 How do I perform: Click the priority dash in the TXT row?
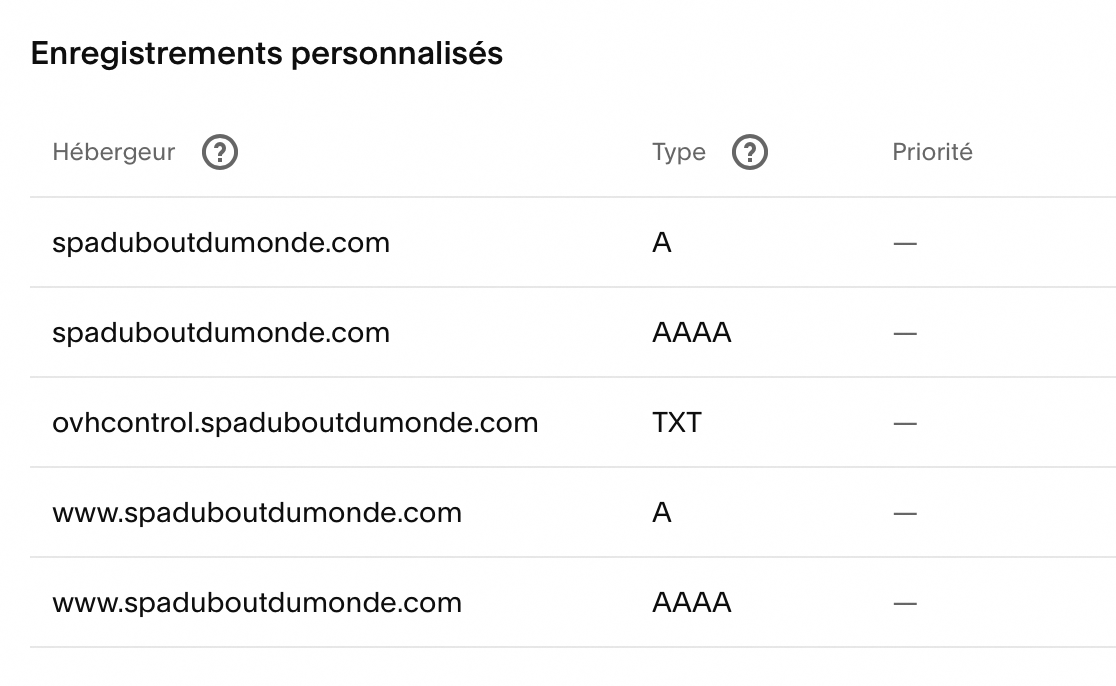point(905,424)
